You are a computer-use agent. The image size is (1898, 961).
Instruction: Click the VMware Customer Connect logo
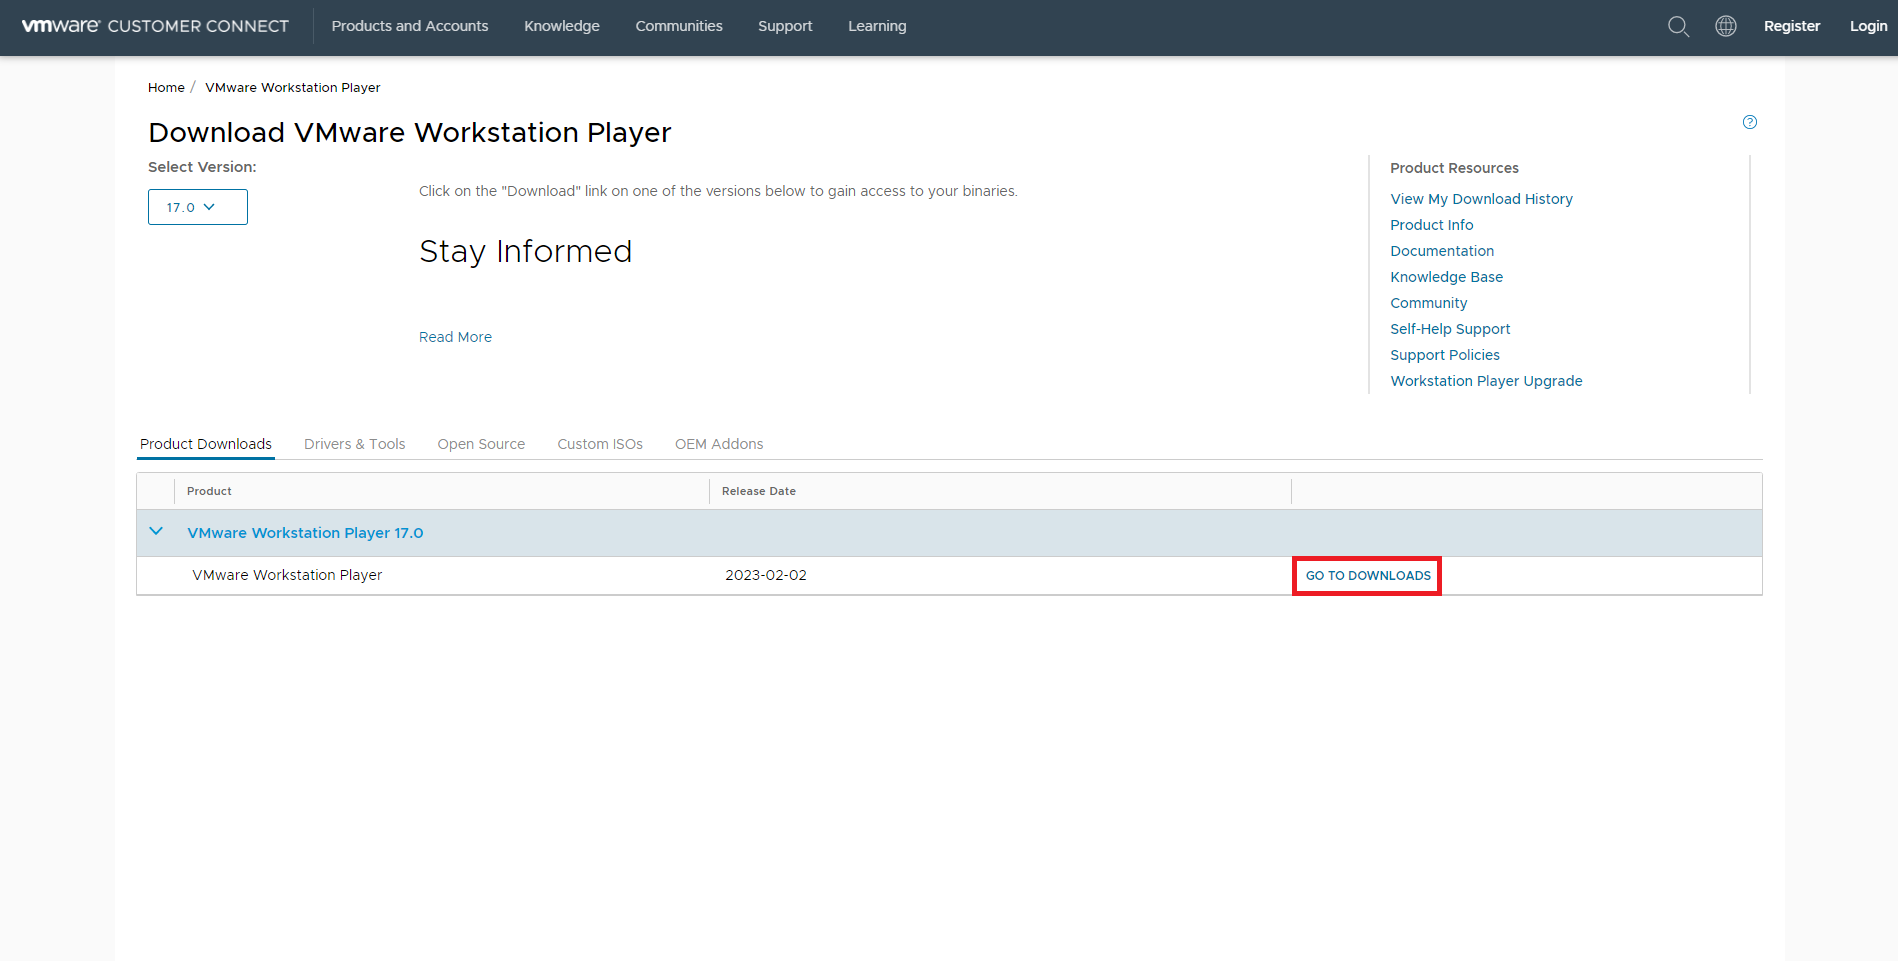pyautogui.click(x=155, y=26)
